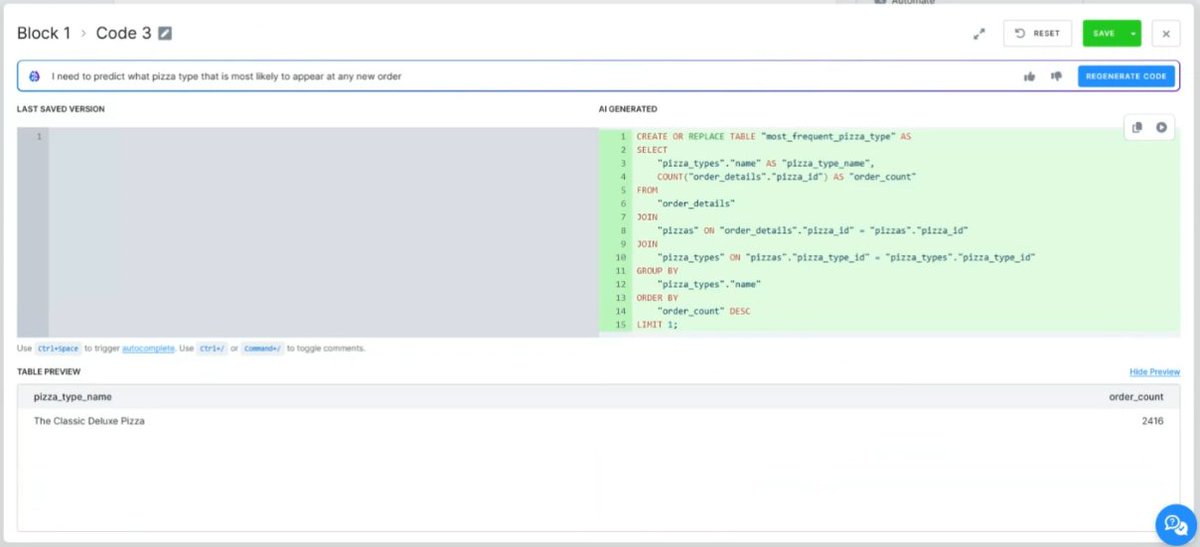Run the AI generated code
Viewport: 1200px width, 547px height.
point(1161,127)
